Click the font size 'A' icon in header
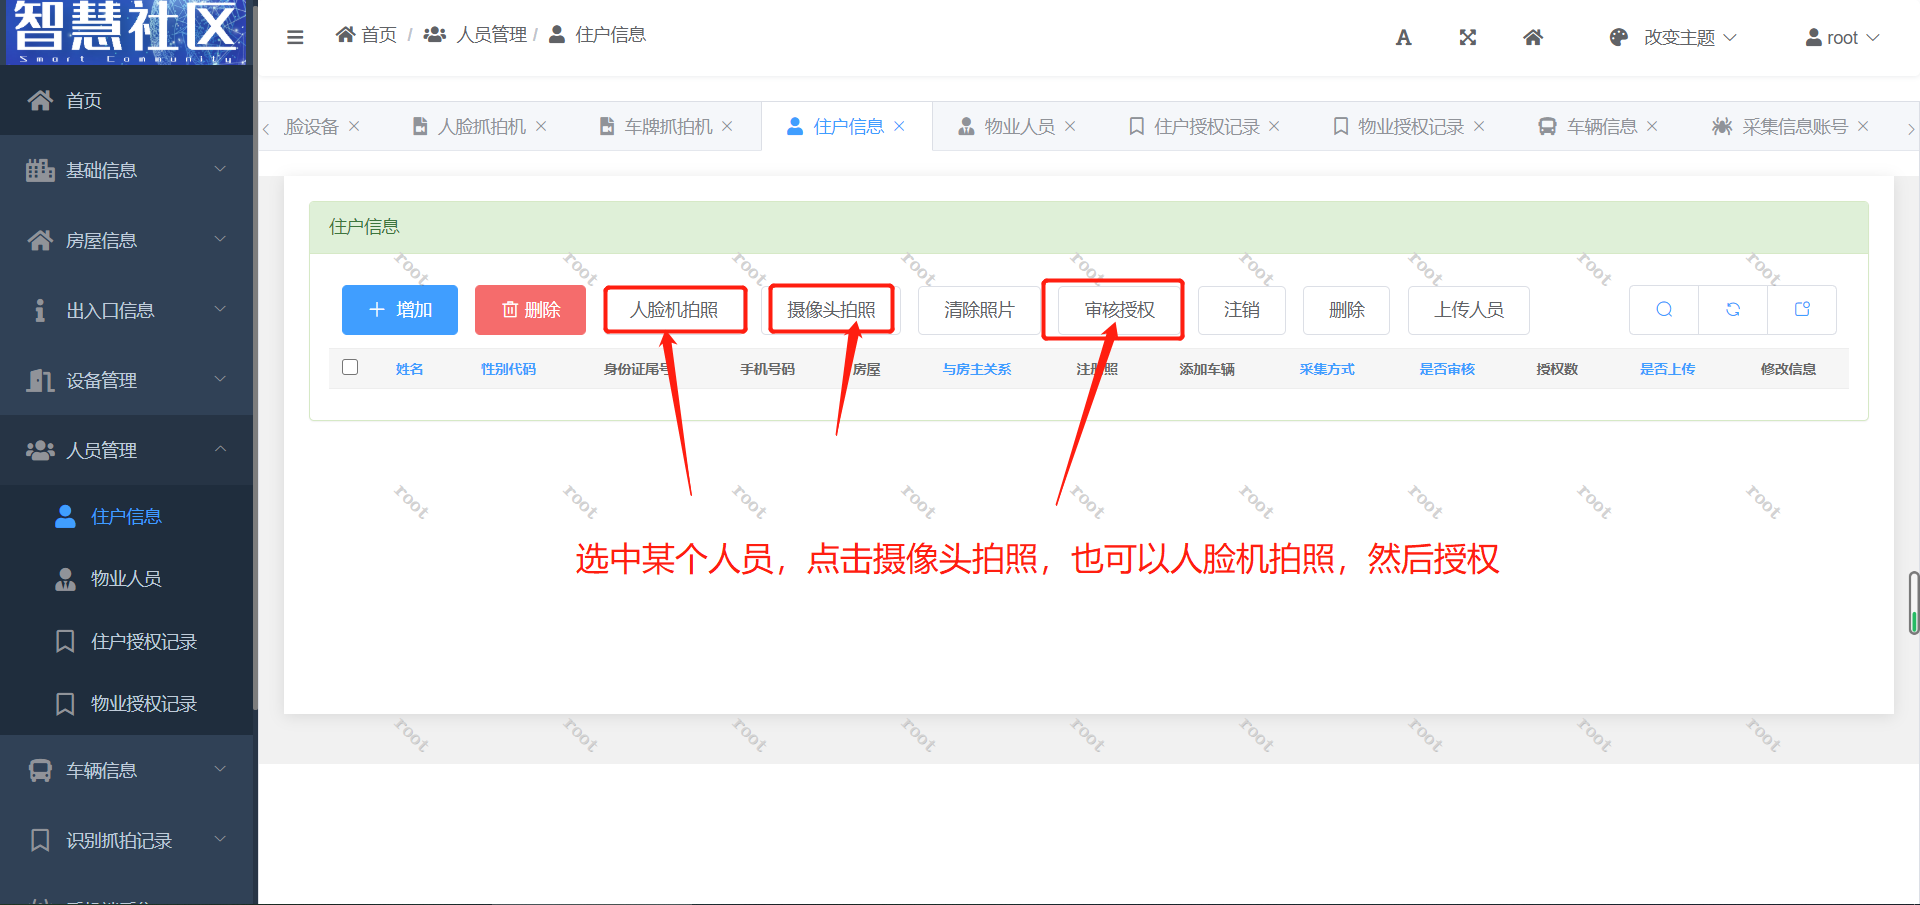The width and height of the screenshot is (1920, 905). (1403, 37)
